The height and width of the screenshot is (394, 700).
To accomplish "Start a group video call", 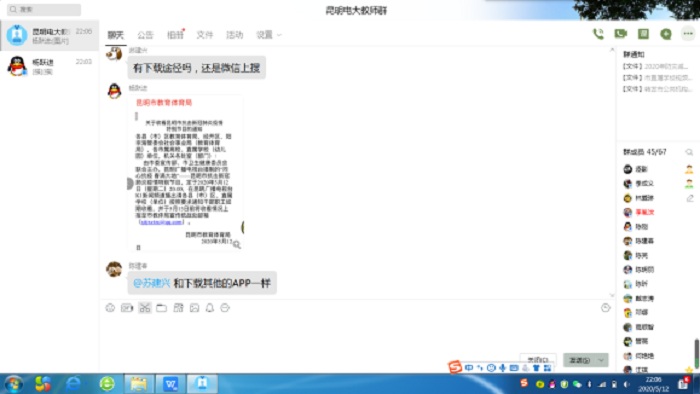I will pos(621,34).
